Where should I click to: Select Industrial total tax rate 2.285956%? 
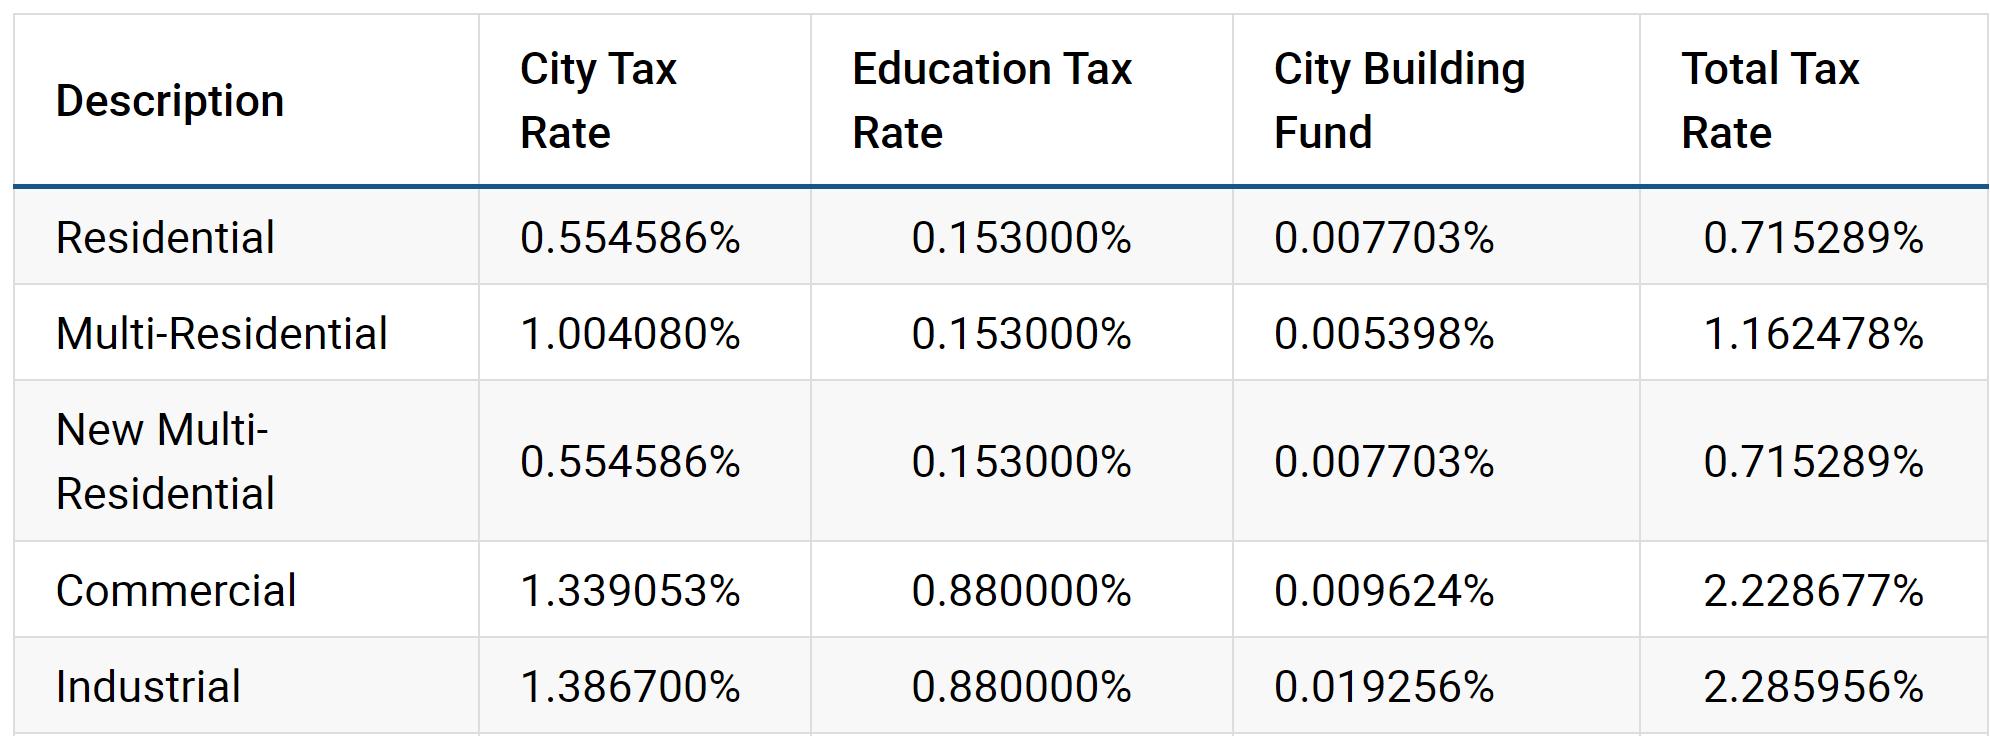[1813, 687]
